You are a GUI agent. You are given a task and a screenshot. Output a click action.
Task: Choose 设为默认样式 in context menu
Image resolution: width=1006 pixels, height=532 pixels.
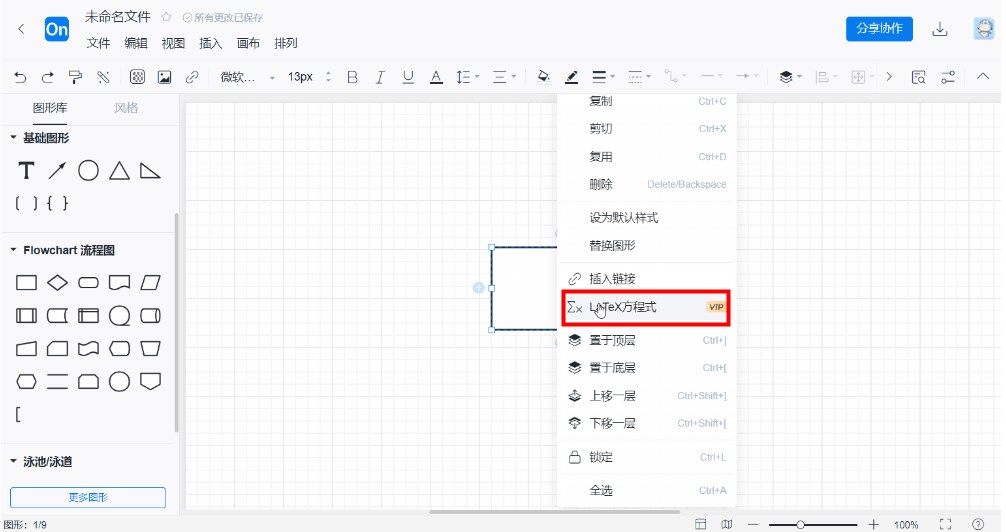click(x=645, y=218)
